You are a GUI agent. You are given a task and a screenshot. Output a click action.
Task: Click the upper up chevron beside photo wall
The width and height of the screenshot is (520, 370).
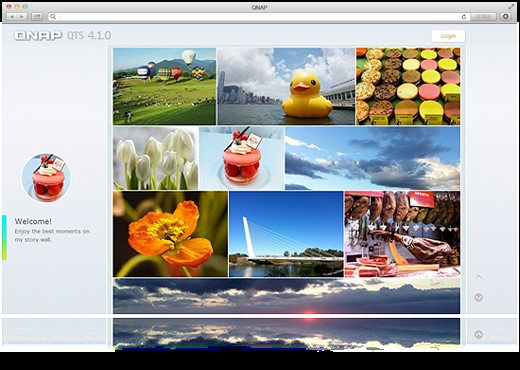click(479, 277)
